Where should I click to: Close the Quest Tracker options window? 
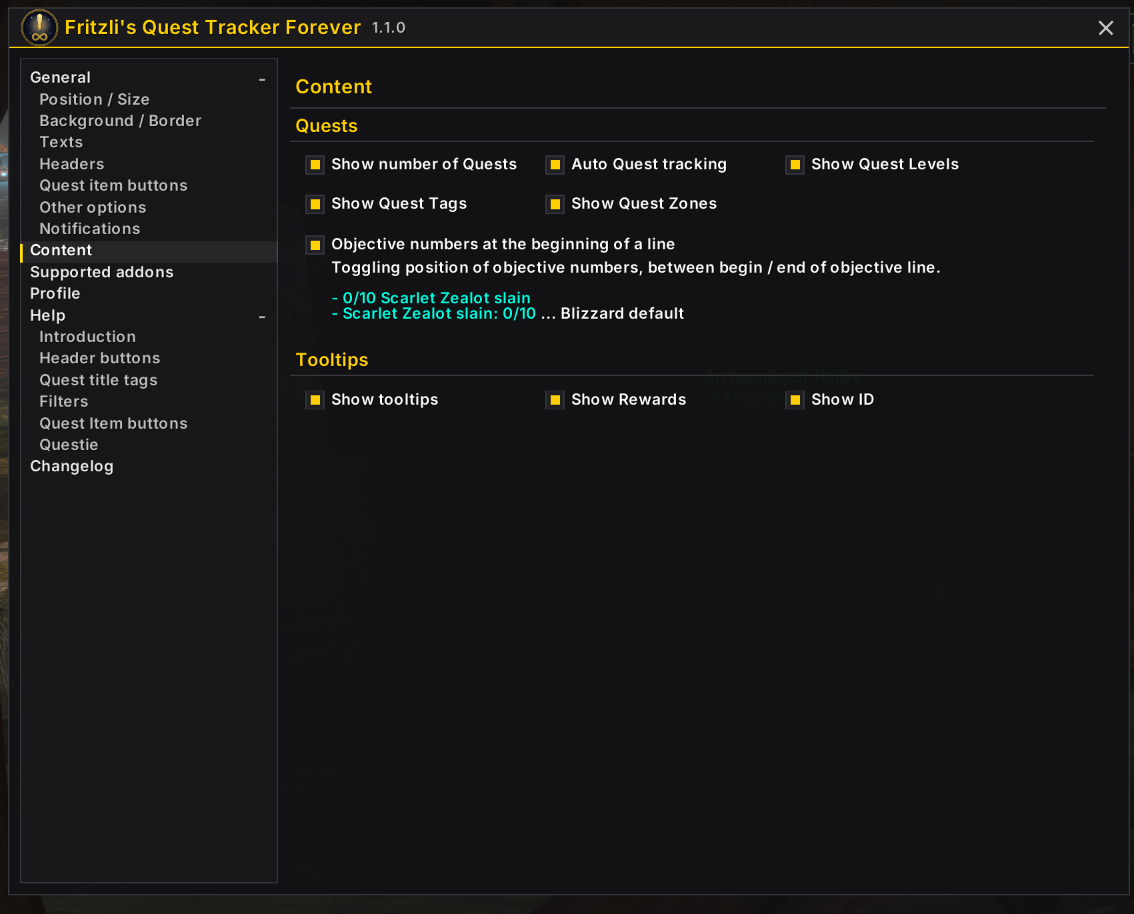pyautogui.click(x=1105, y=28)
